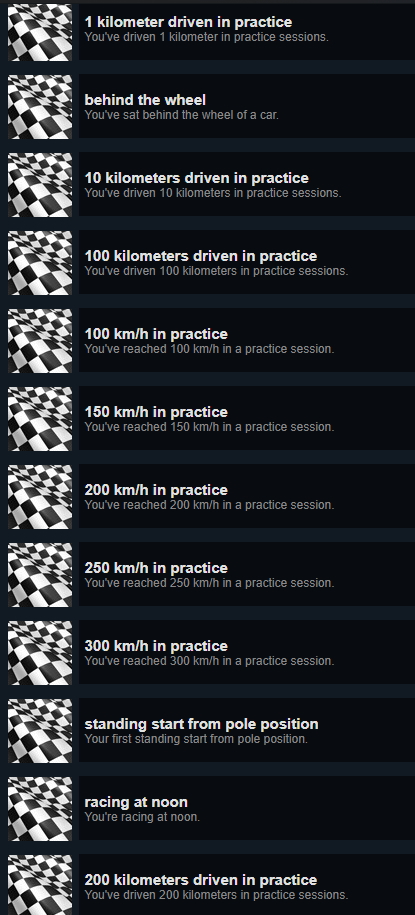
Task: Click description 'You've reached 150 km/h in a practice session.'
Action: [210, 427]
